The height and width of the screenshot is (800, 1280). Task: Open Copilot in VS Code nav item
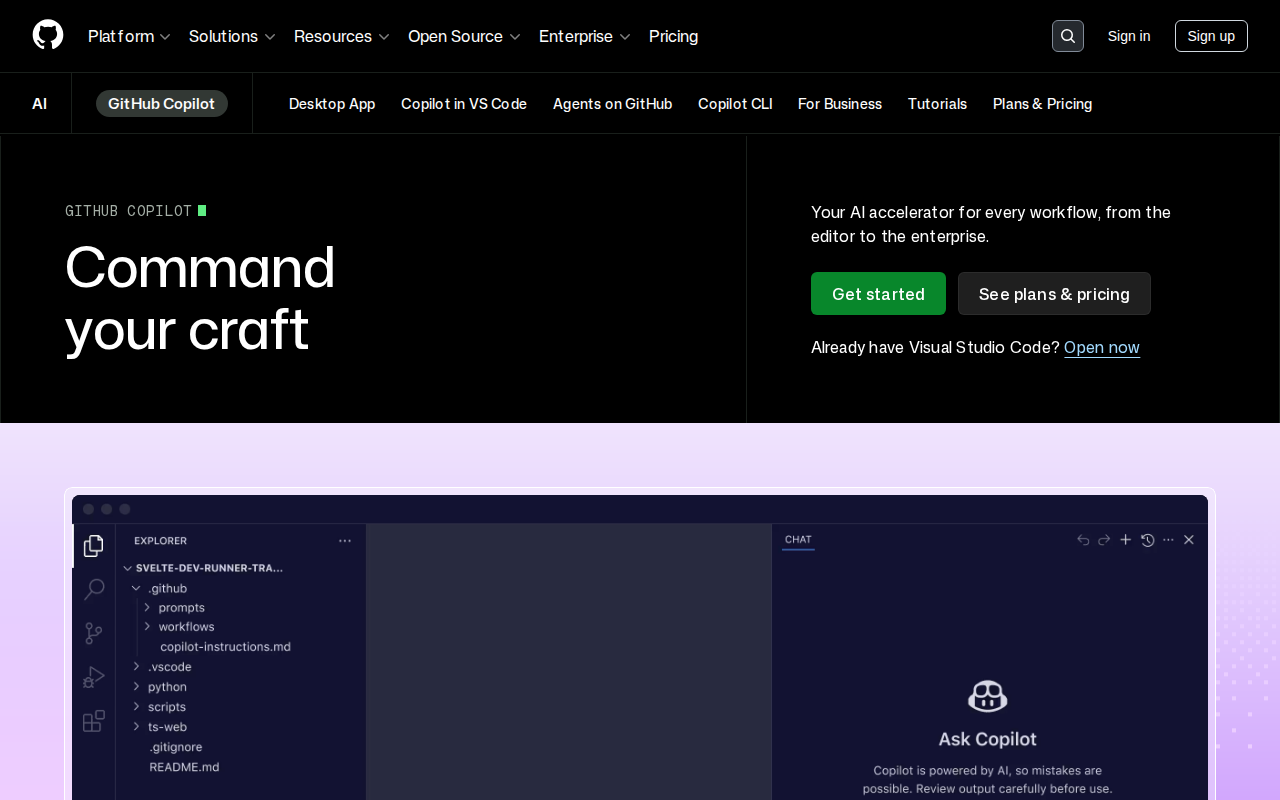point(464,104)
